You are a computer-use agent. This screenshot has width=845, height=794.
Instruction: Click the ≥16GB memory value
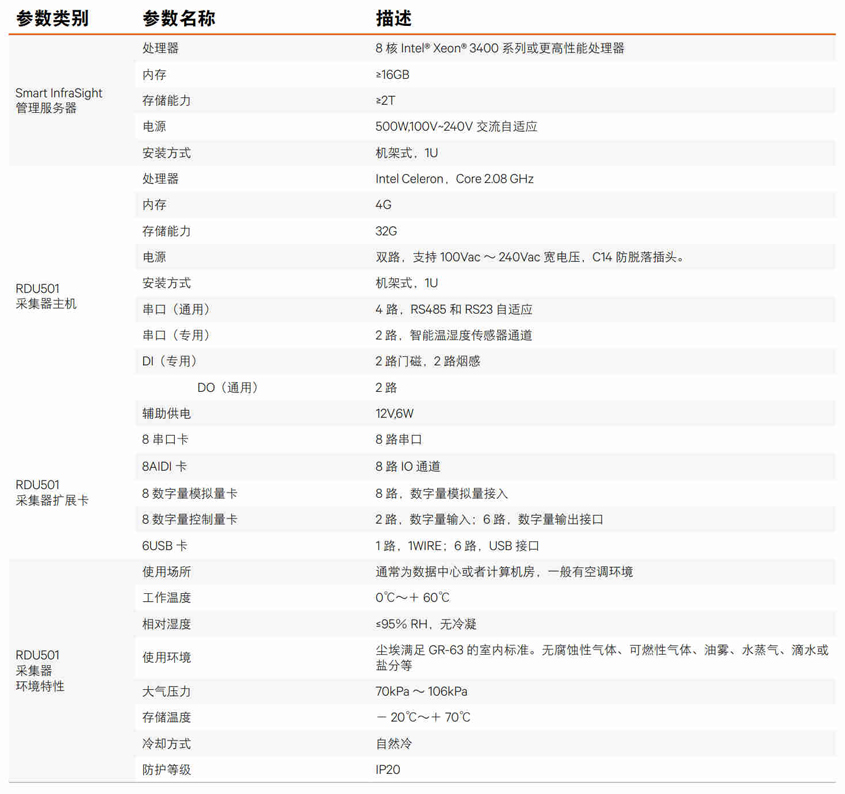tap(392, 75)
